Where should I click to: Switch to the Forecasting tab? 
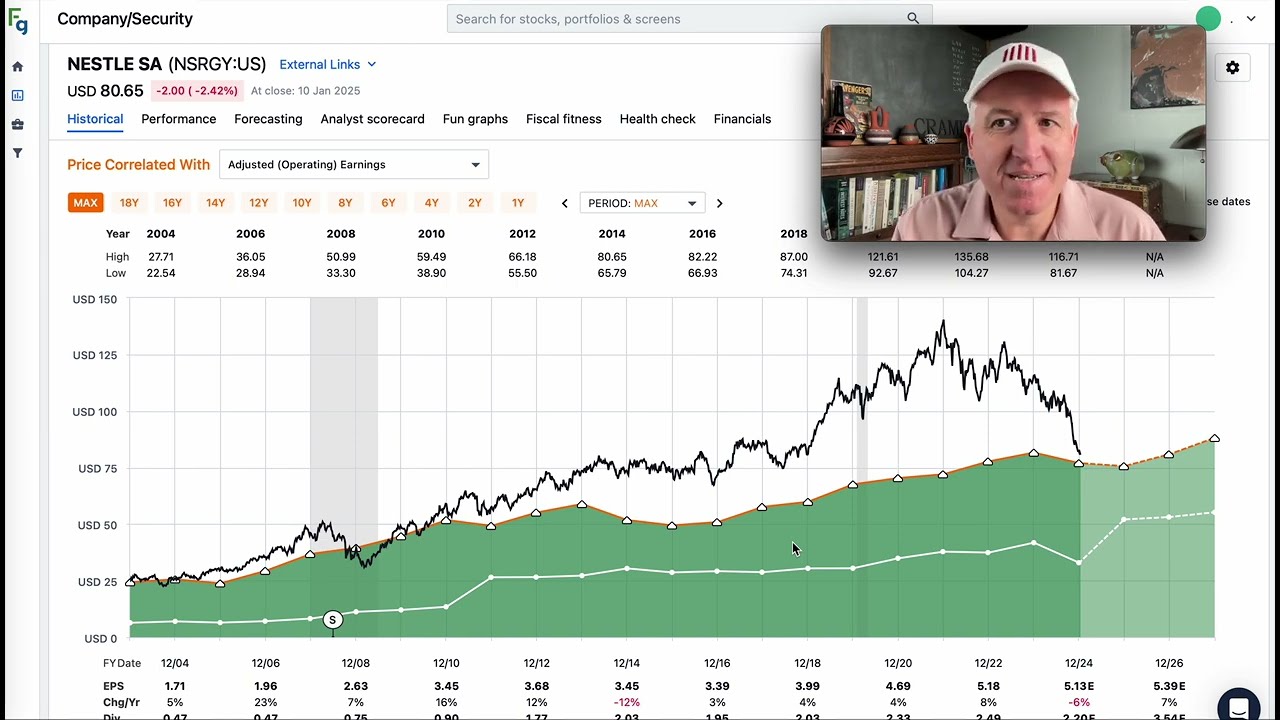pyautogui.click(x=268, y=119)
